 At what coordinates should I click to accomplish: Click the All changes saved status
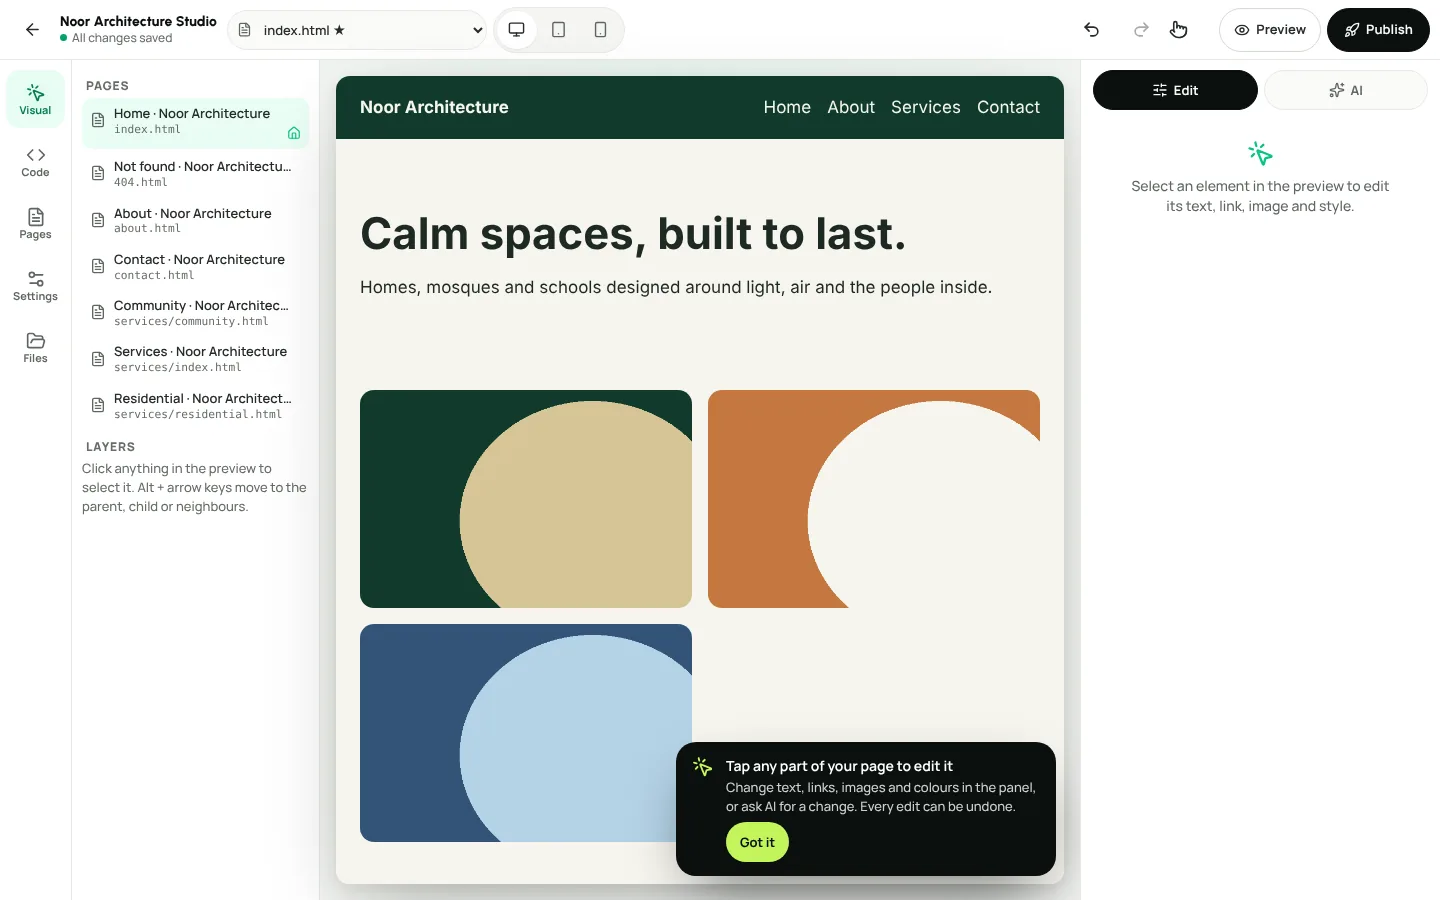(x=116, y=38)
